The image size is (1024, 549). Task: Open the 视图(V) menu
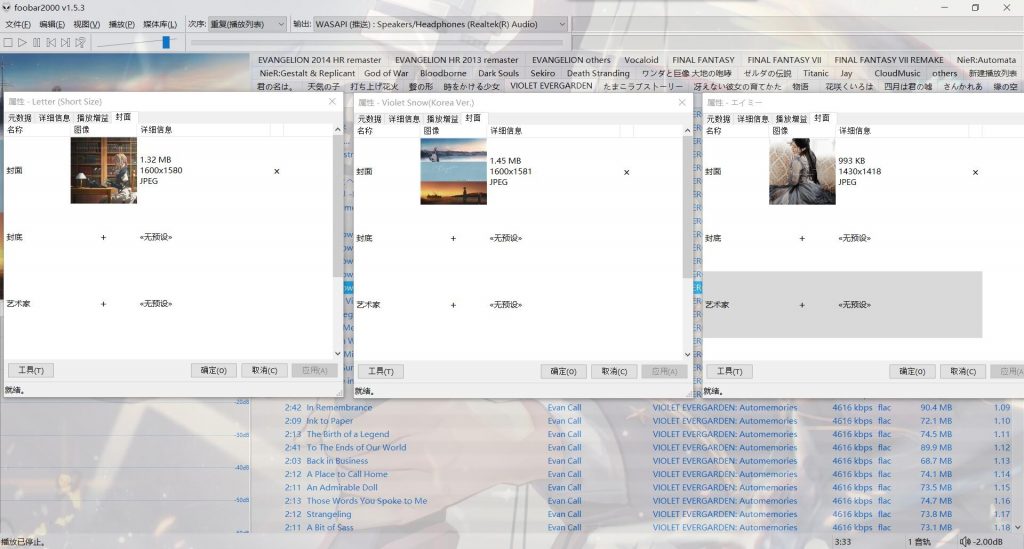87,24
